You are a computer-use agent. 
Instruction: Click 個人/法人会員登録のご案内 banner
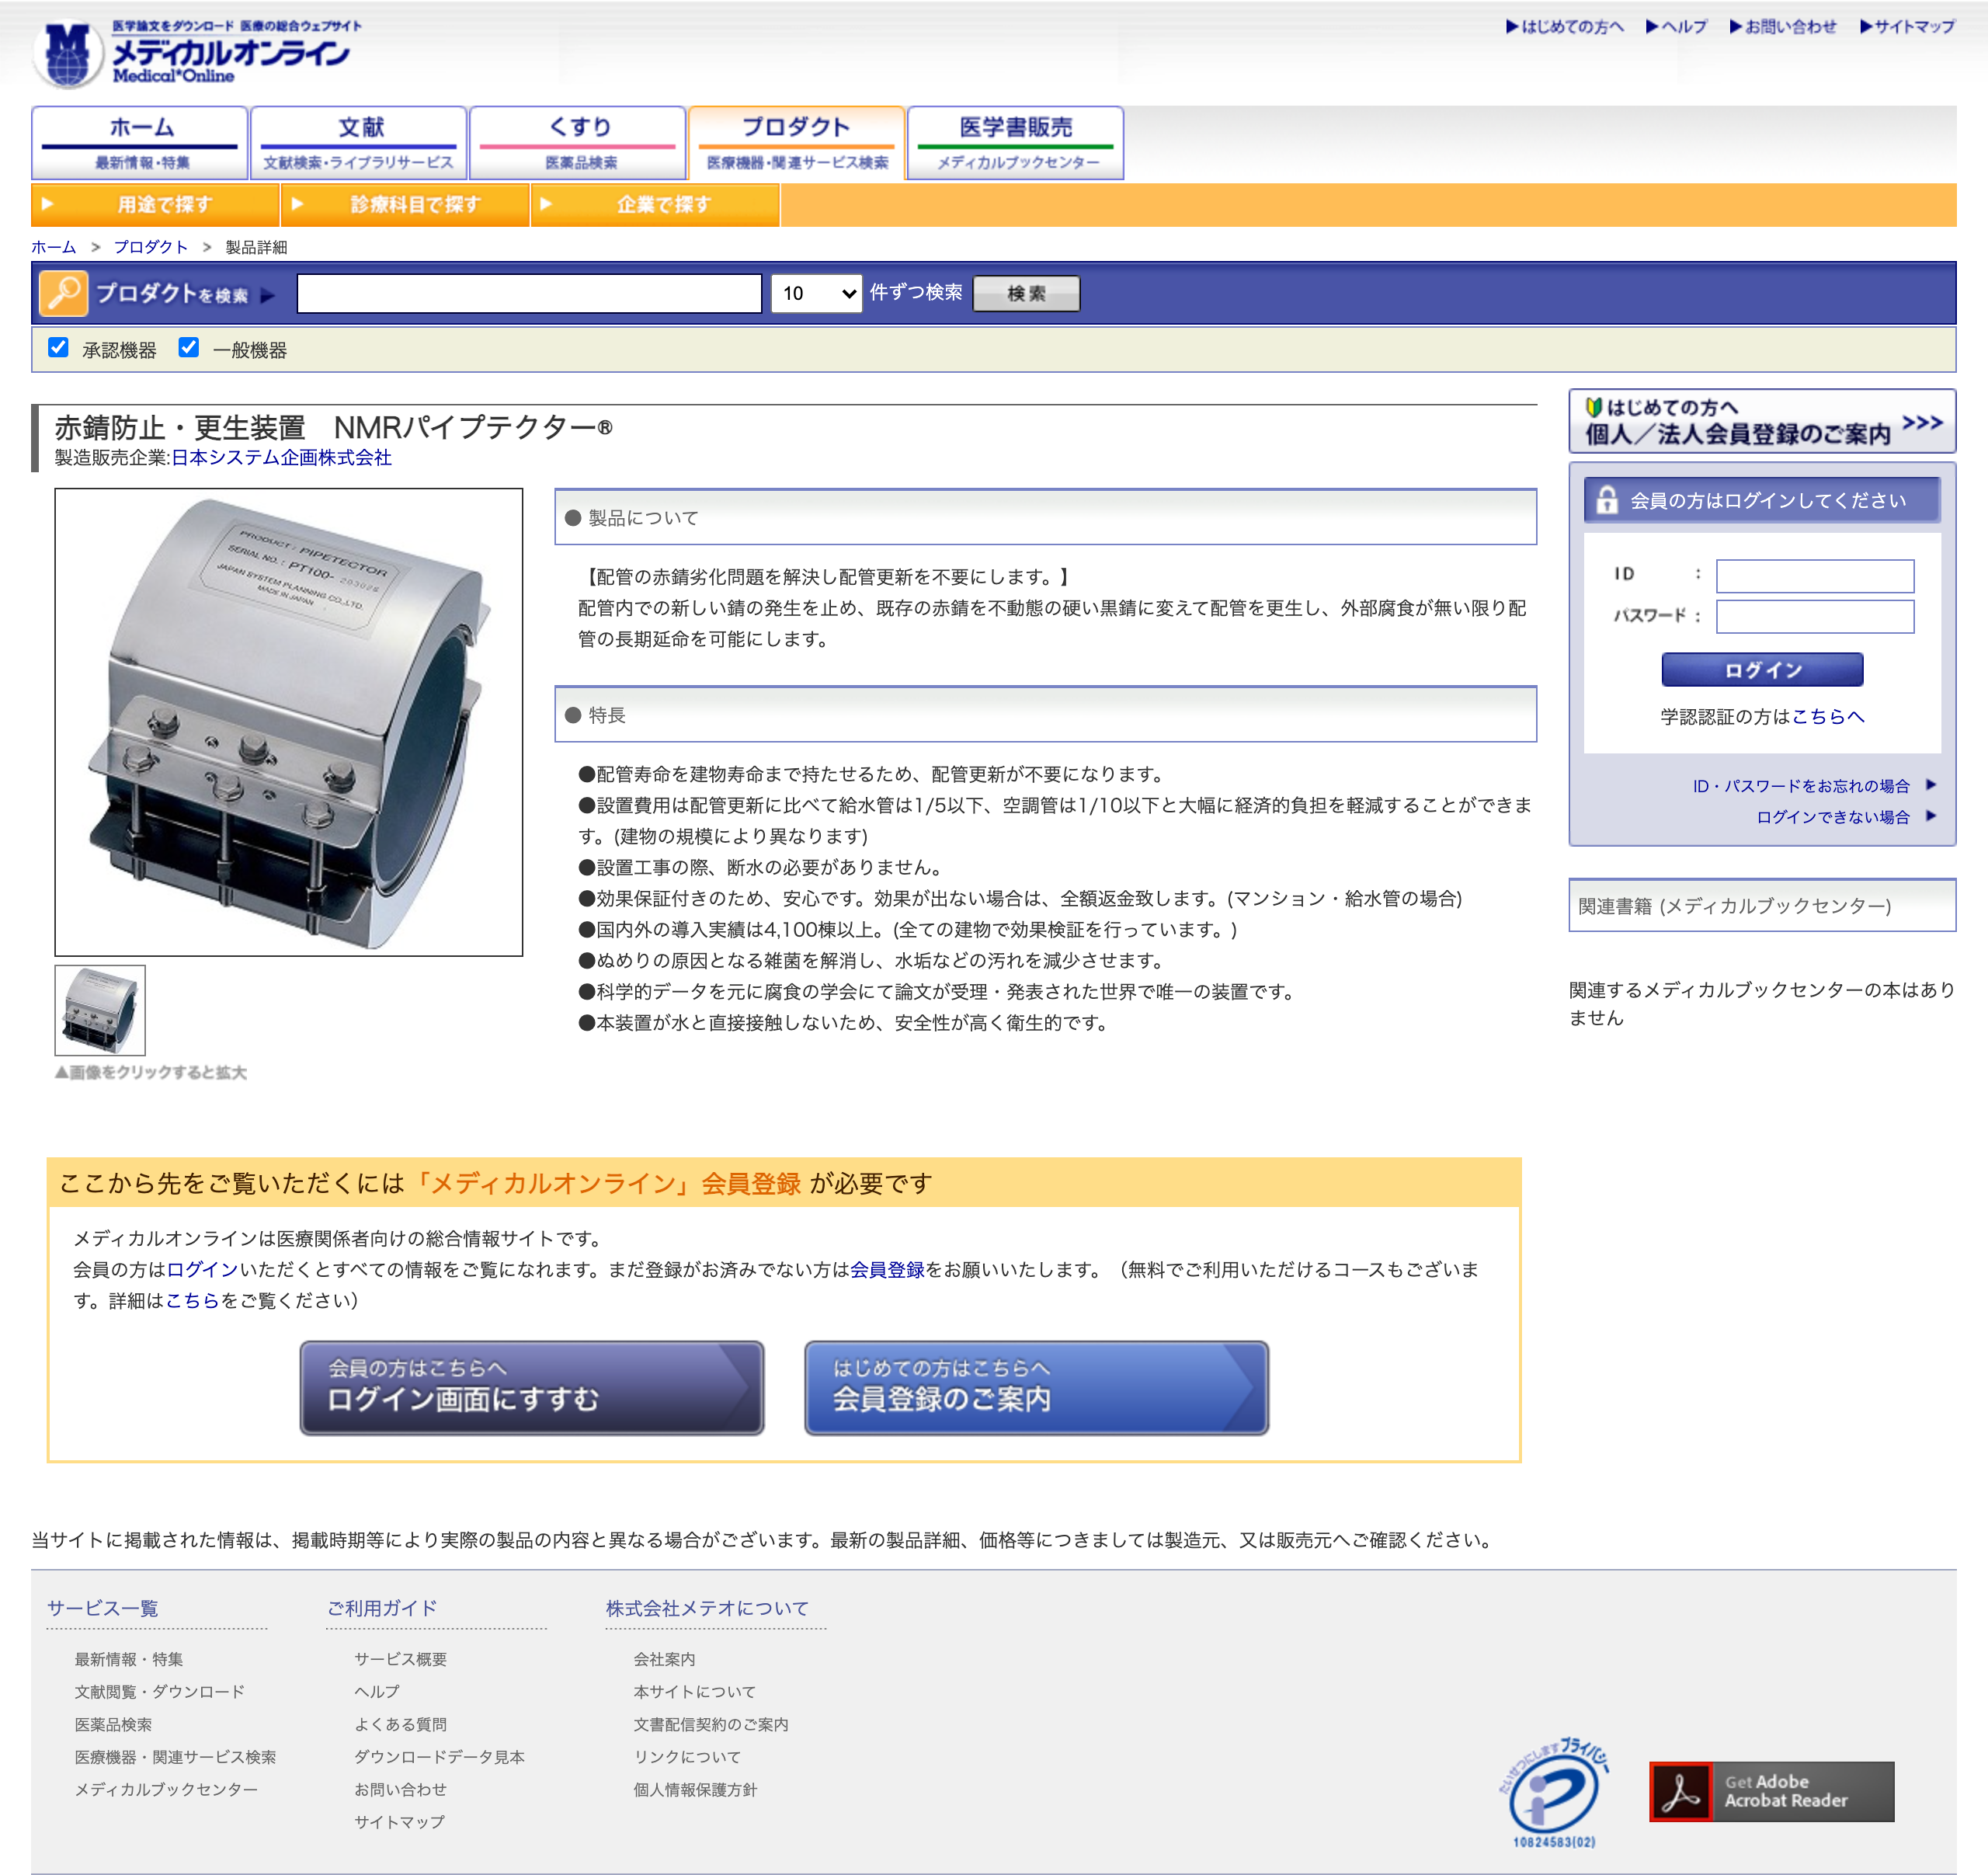point(1762,421)
